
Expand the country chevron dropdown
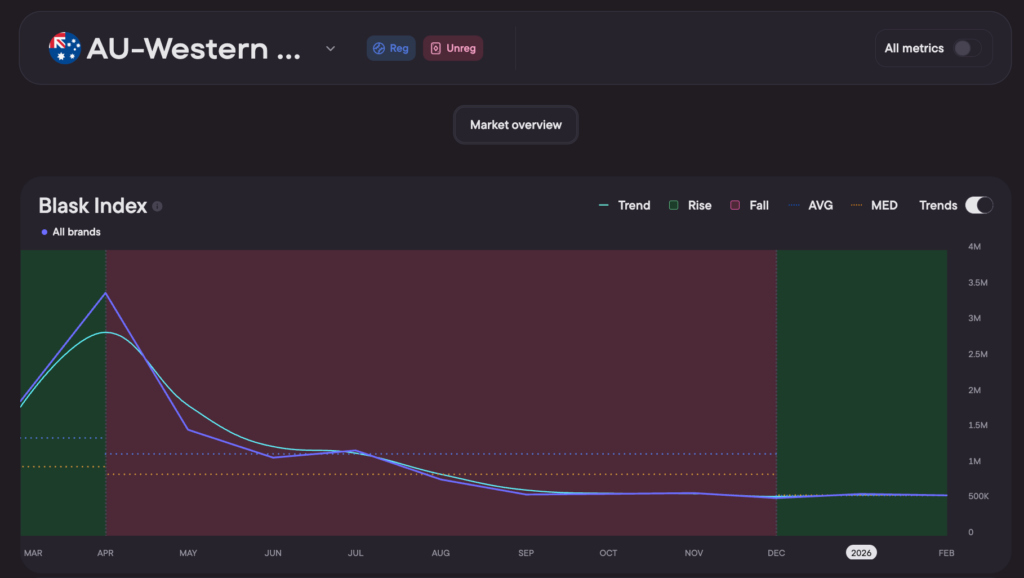331,48
